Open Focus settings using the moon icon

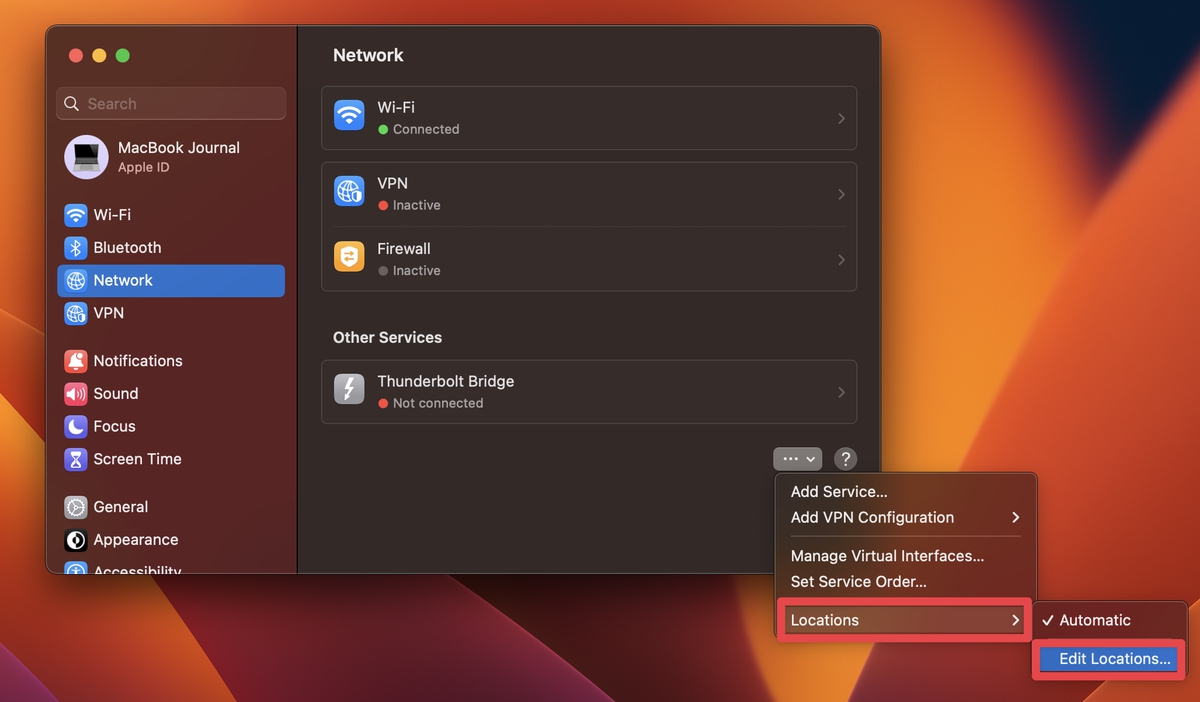click(75, 426)
